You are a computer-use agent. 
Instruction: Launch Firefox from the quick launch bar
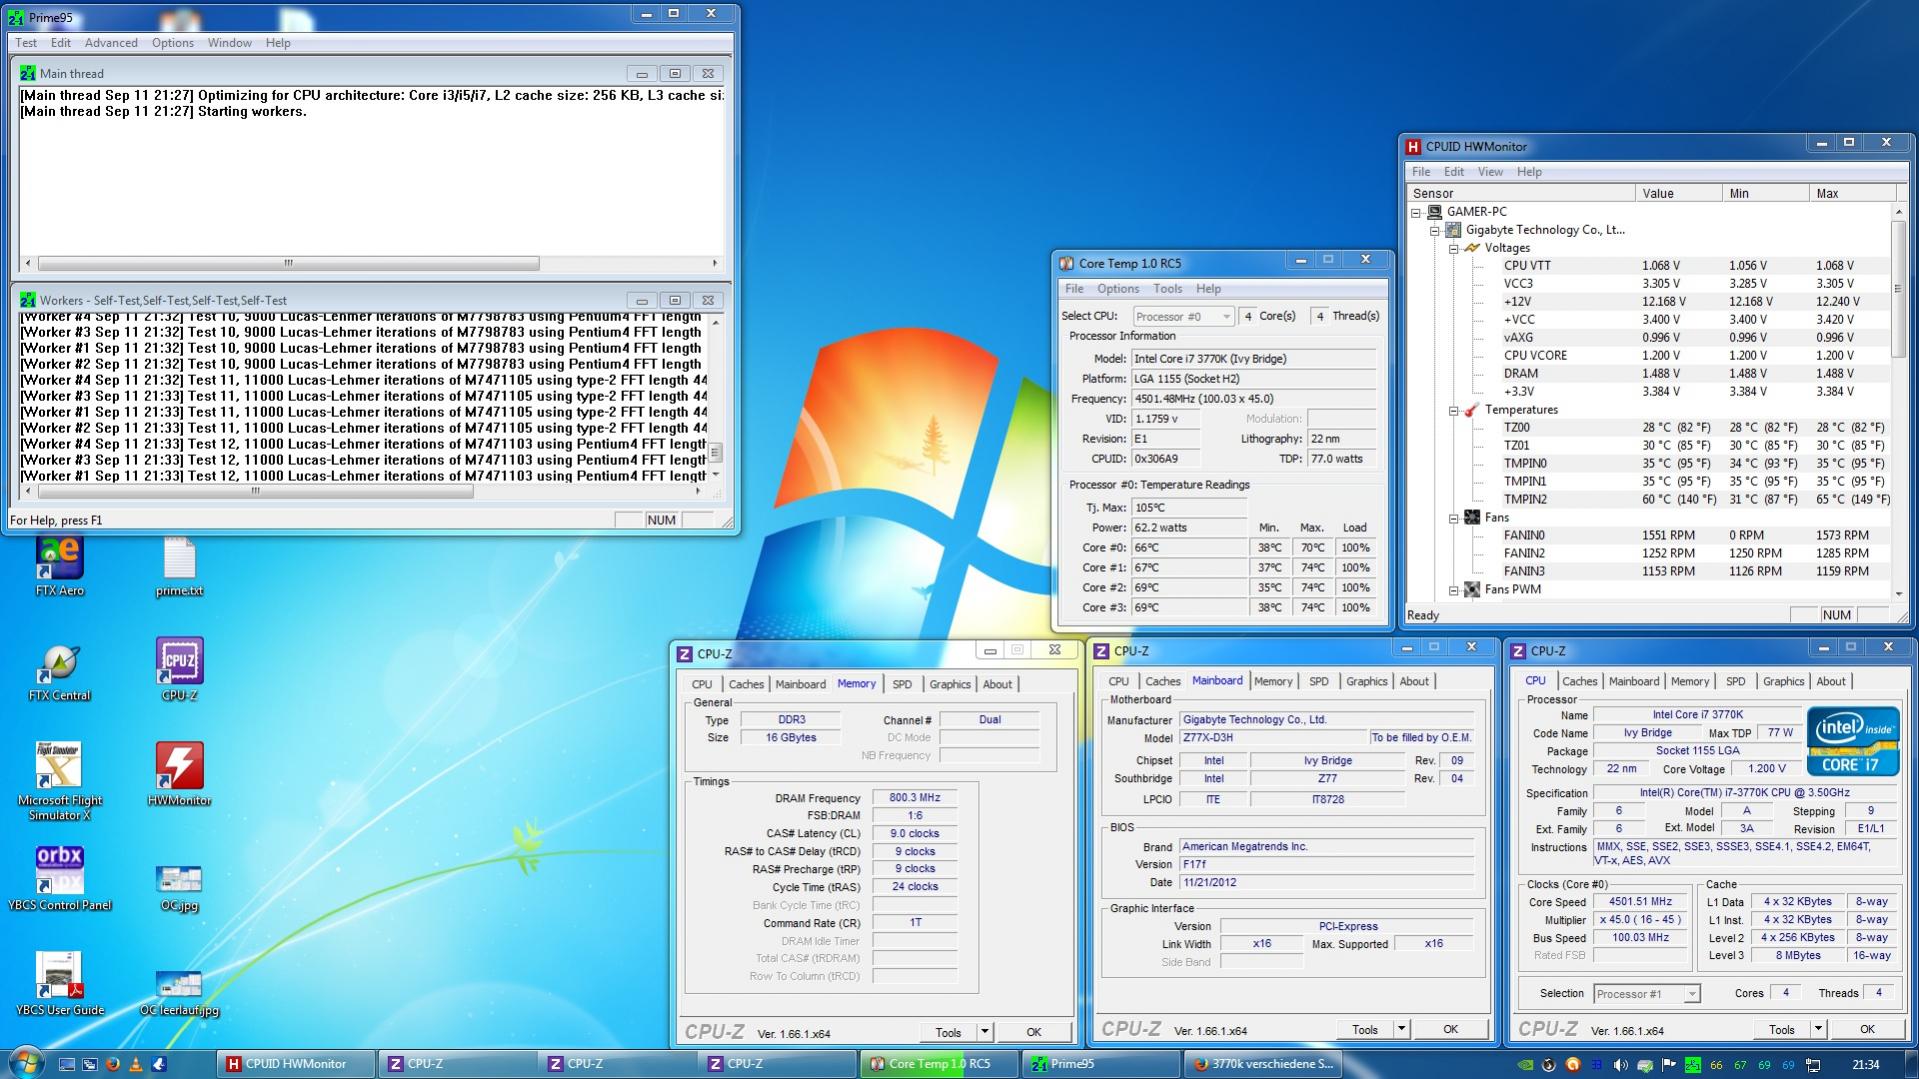(112, 1064)
